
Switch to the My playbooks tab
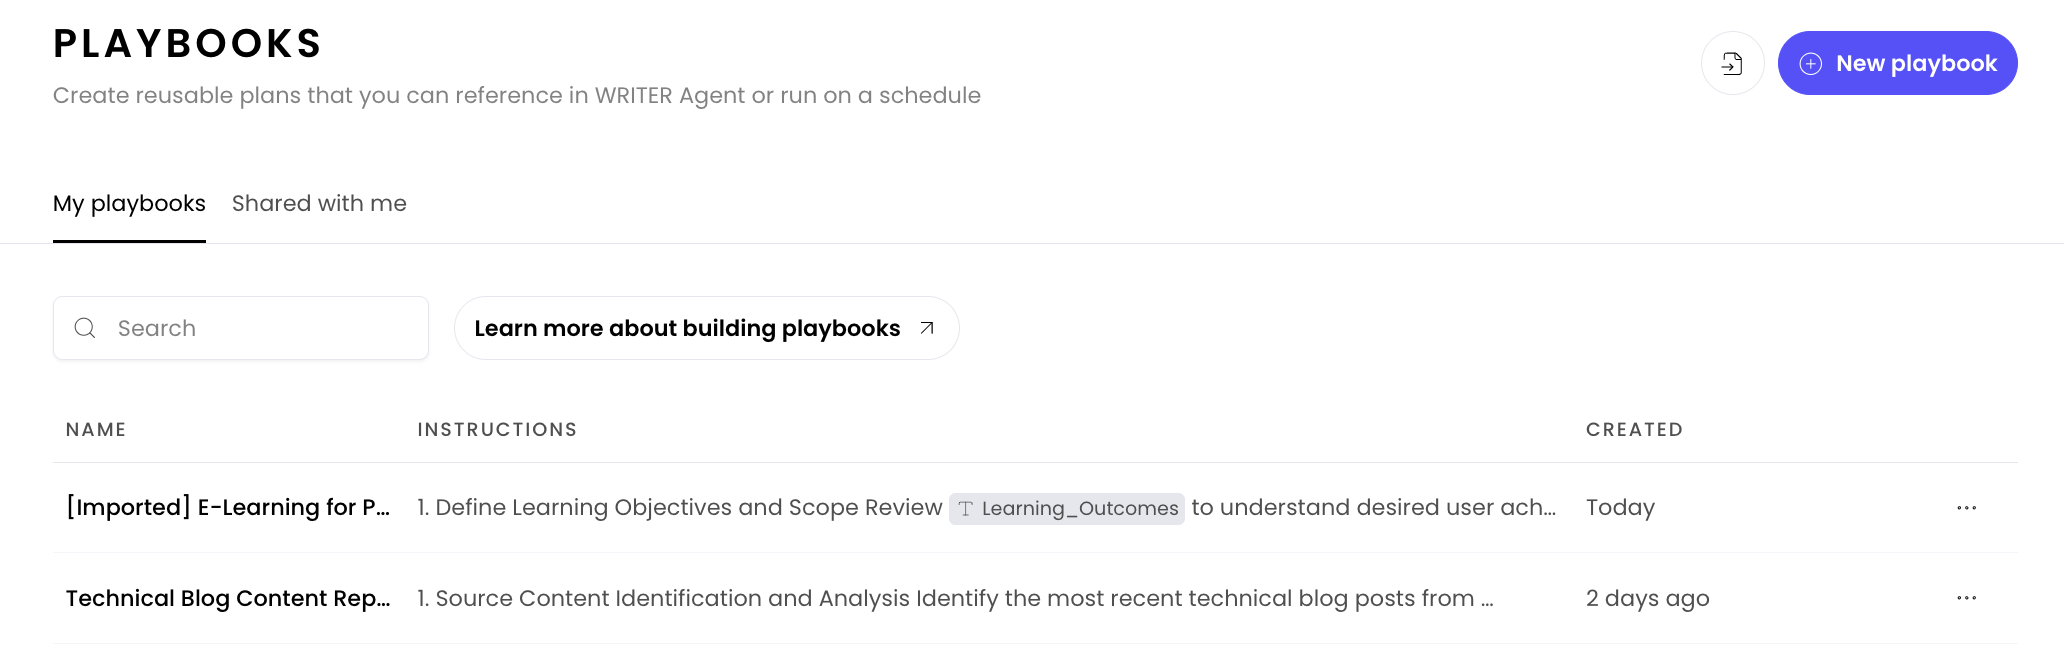pos(129,204)
